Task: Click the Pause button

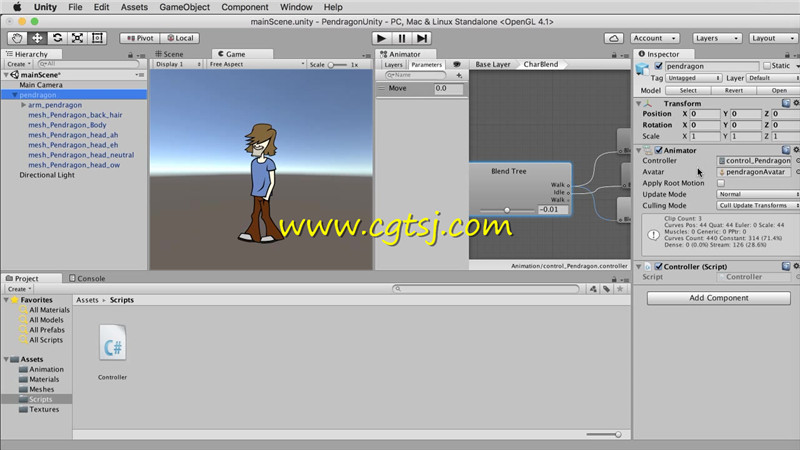Action: pyautogui.click(x=402, y=38)
